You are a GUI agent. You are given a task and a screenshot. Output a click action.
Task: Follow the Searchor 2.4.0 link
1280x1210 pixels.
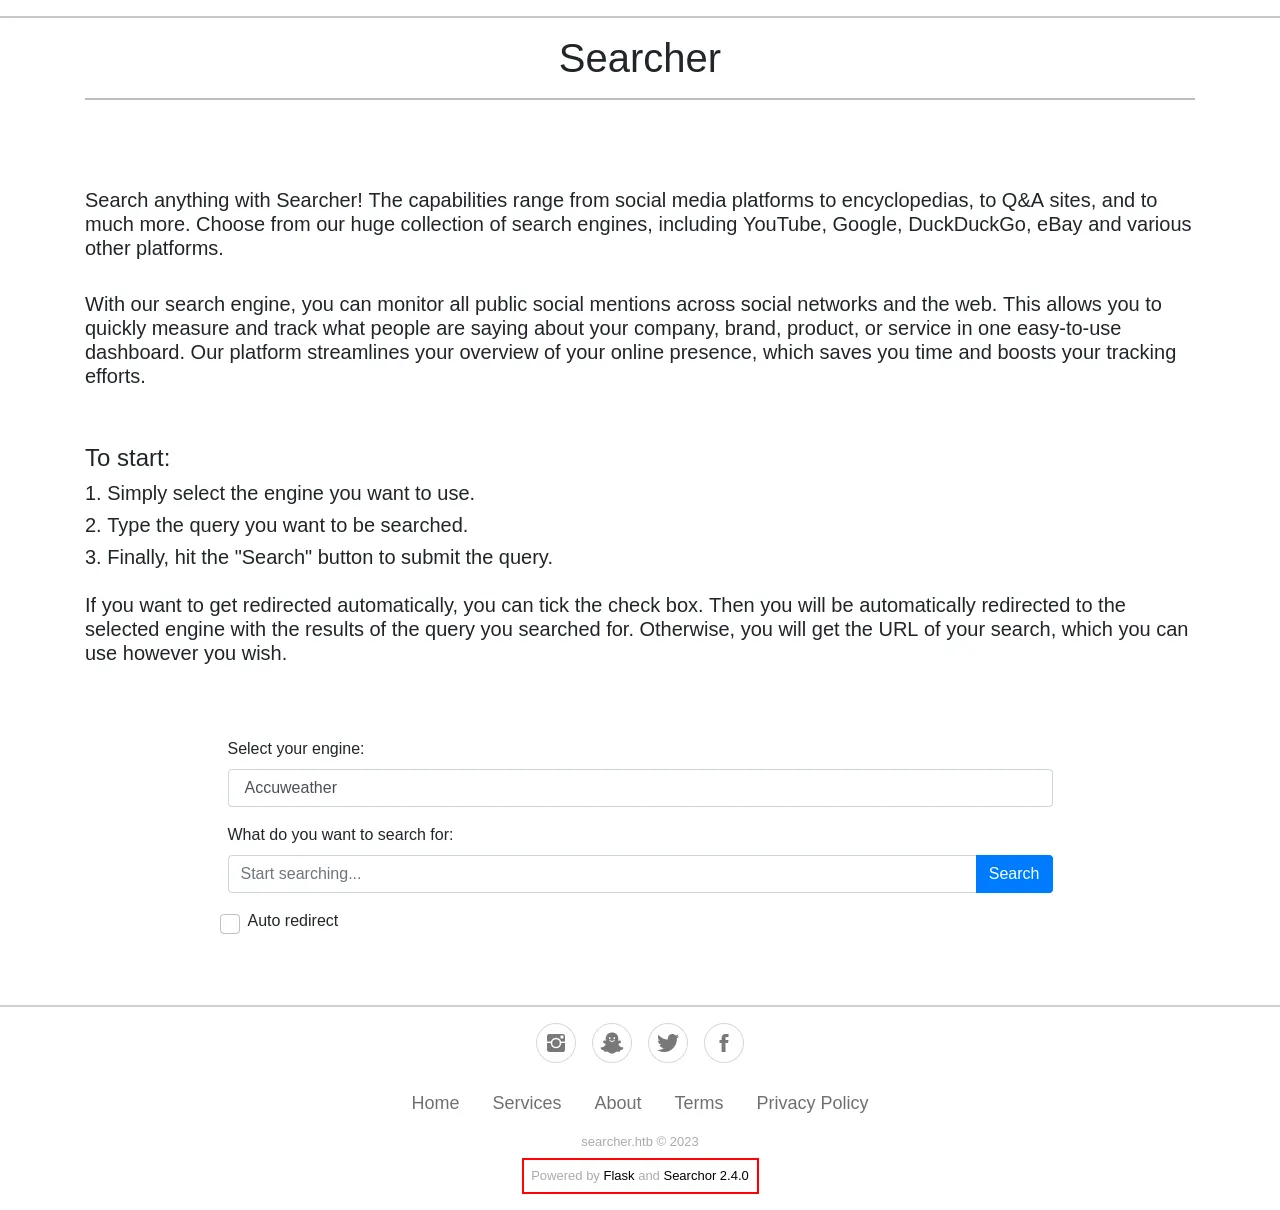point(706,1176)
